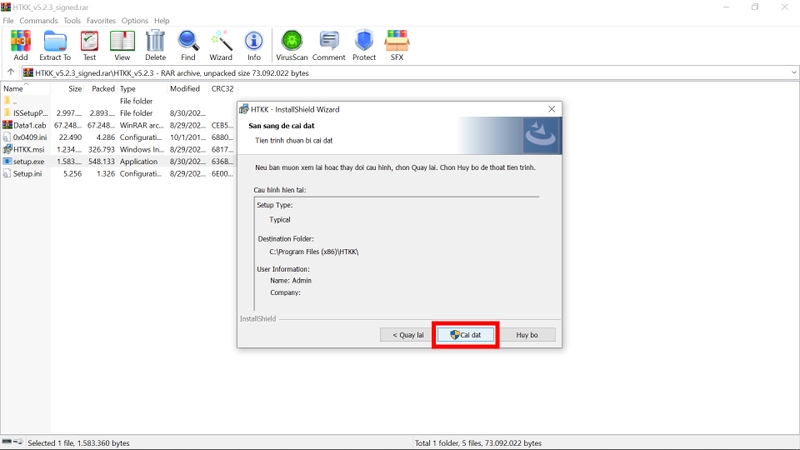The height and width of the screenshot is (450, 800).
Task: Click the 22.490 size cell
Action: point(70,137)
